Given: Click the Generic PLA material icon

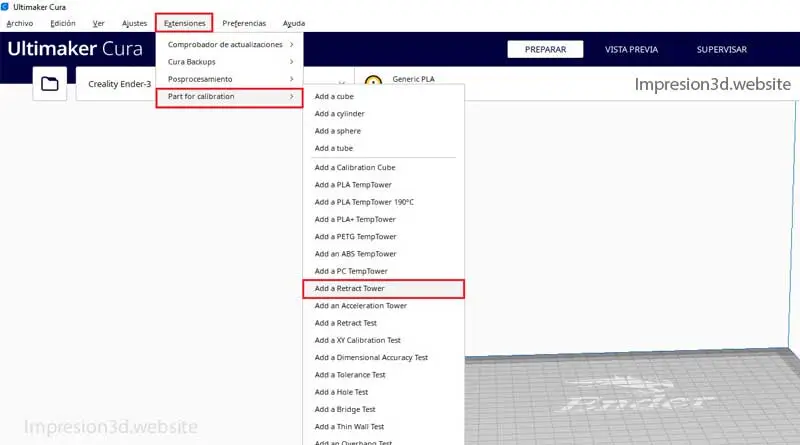Looking at the screenshot, I should click(373, 81).
